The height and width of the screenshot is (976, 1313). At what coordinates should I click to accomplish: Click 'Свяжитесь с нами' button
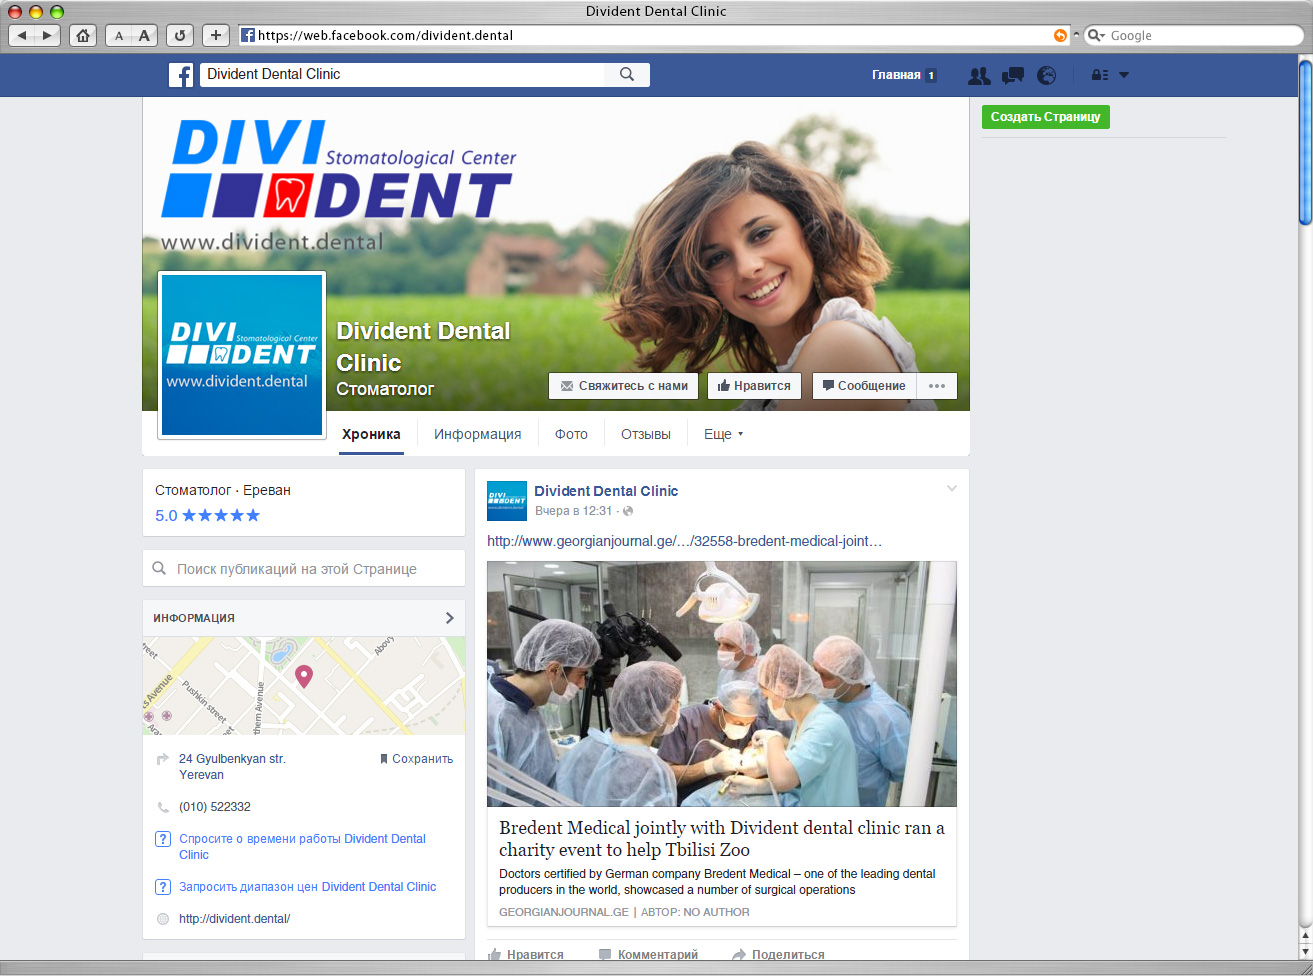click(x=623, y=386)
